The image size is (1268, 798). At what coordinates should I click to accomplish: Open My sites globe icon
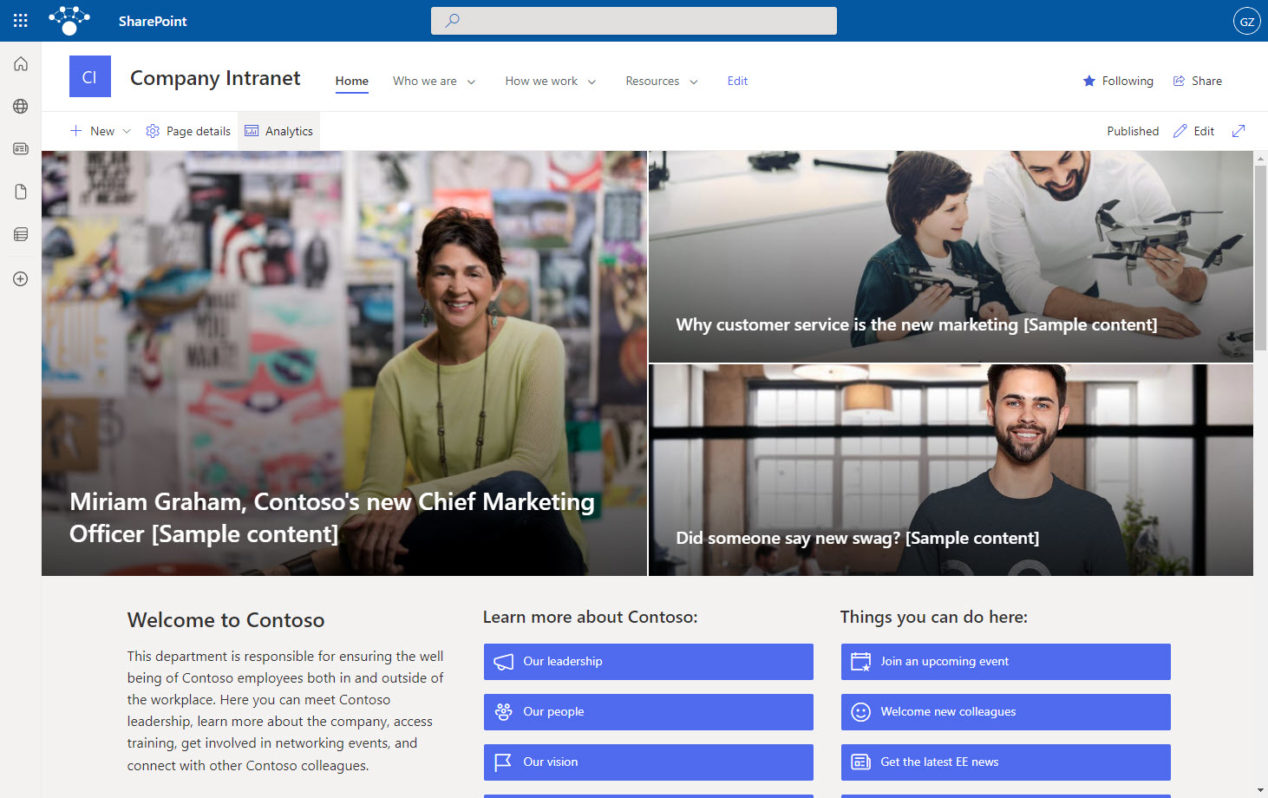point(20,106)
